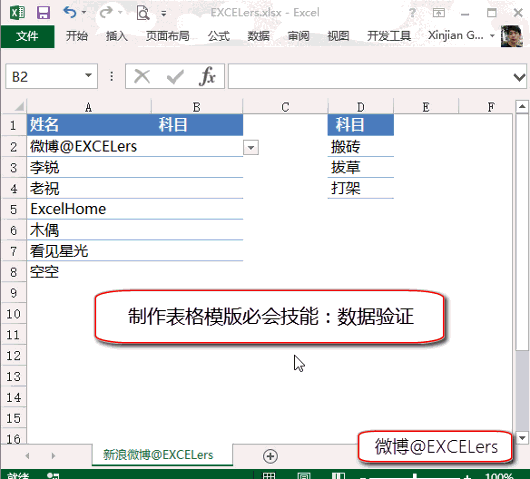Click the red callout about 数据验证
The width and height of the screenshot is (530, 479).
coord(269,317)
